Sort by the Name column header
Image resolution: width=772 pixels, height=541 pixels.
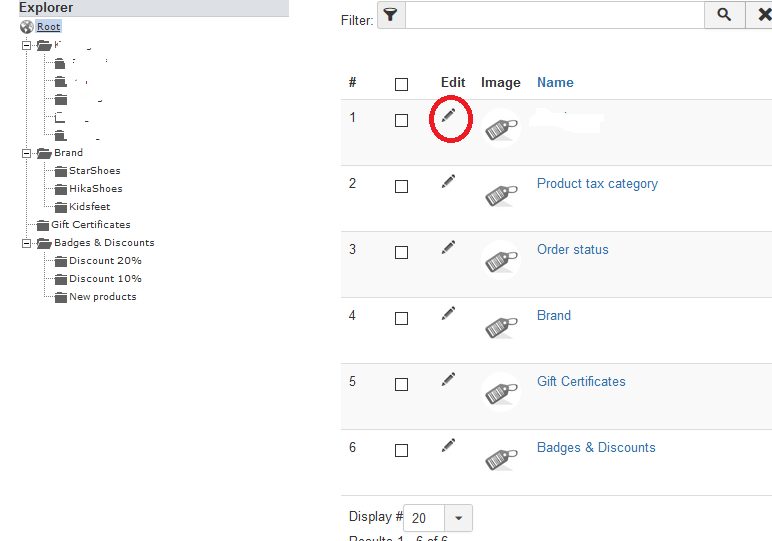point(555,83)
